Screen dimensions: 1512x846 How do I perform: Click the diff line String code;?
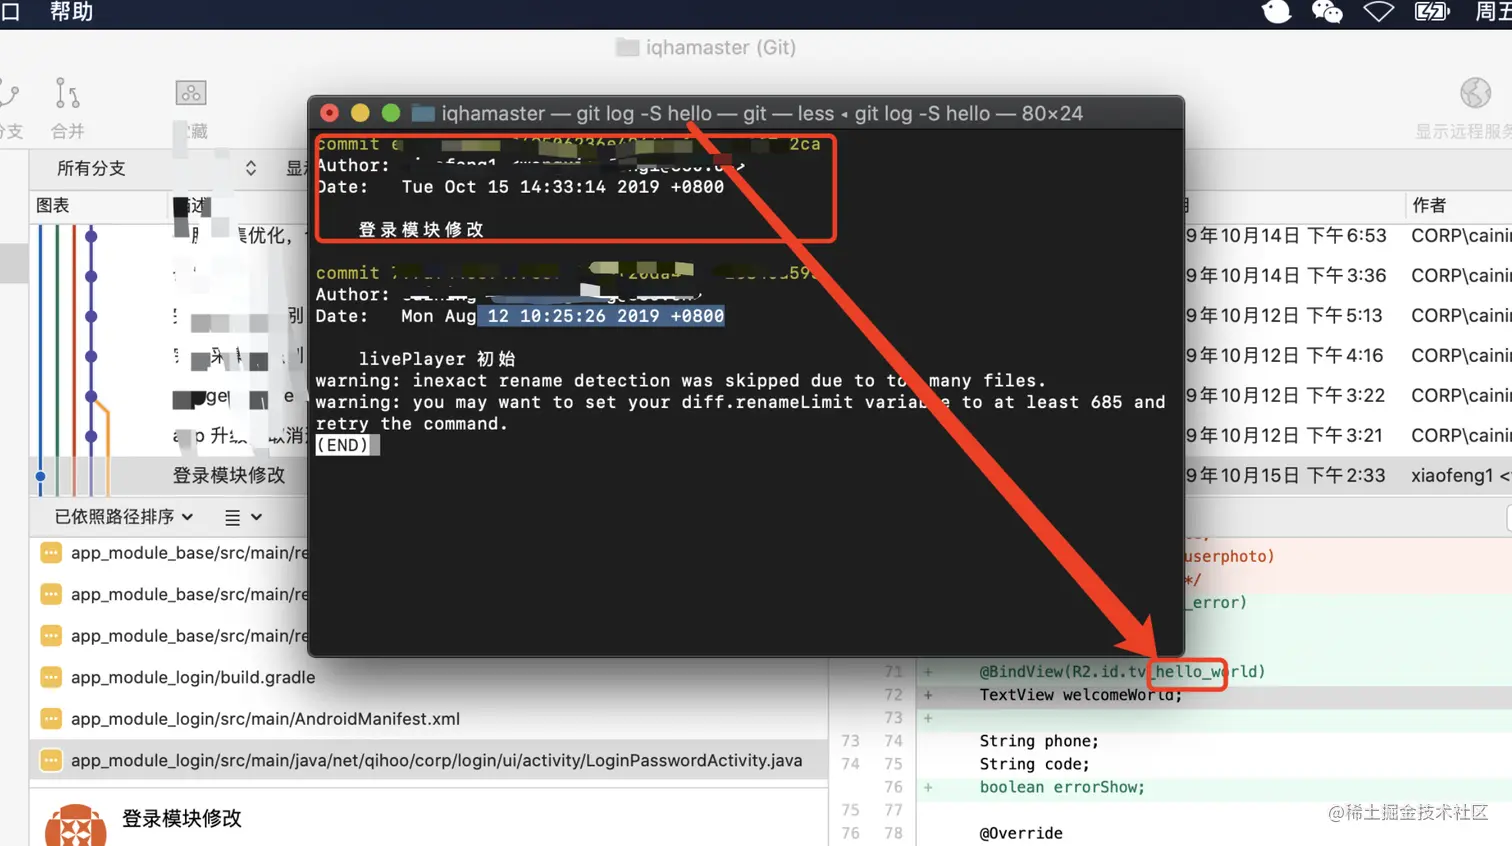[x=1034, y=764]
